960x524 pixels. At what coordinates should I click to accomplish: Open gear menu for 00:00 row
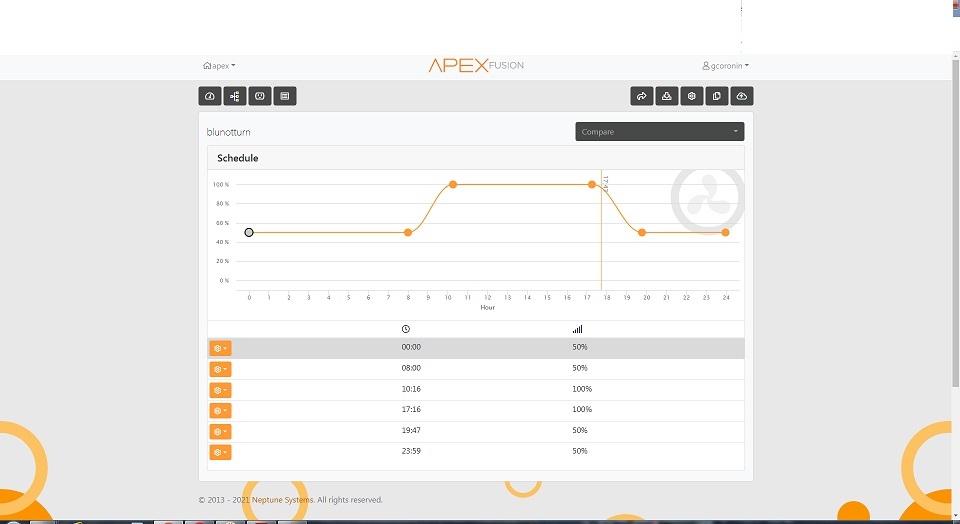(x=220, y=348)
